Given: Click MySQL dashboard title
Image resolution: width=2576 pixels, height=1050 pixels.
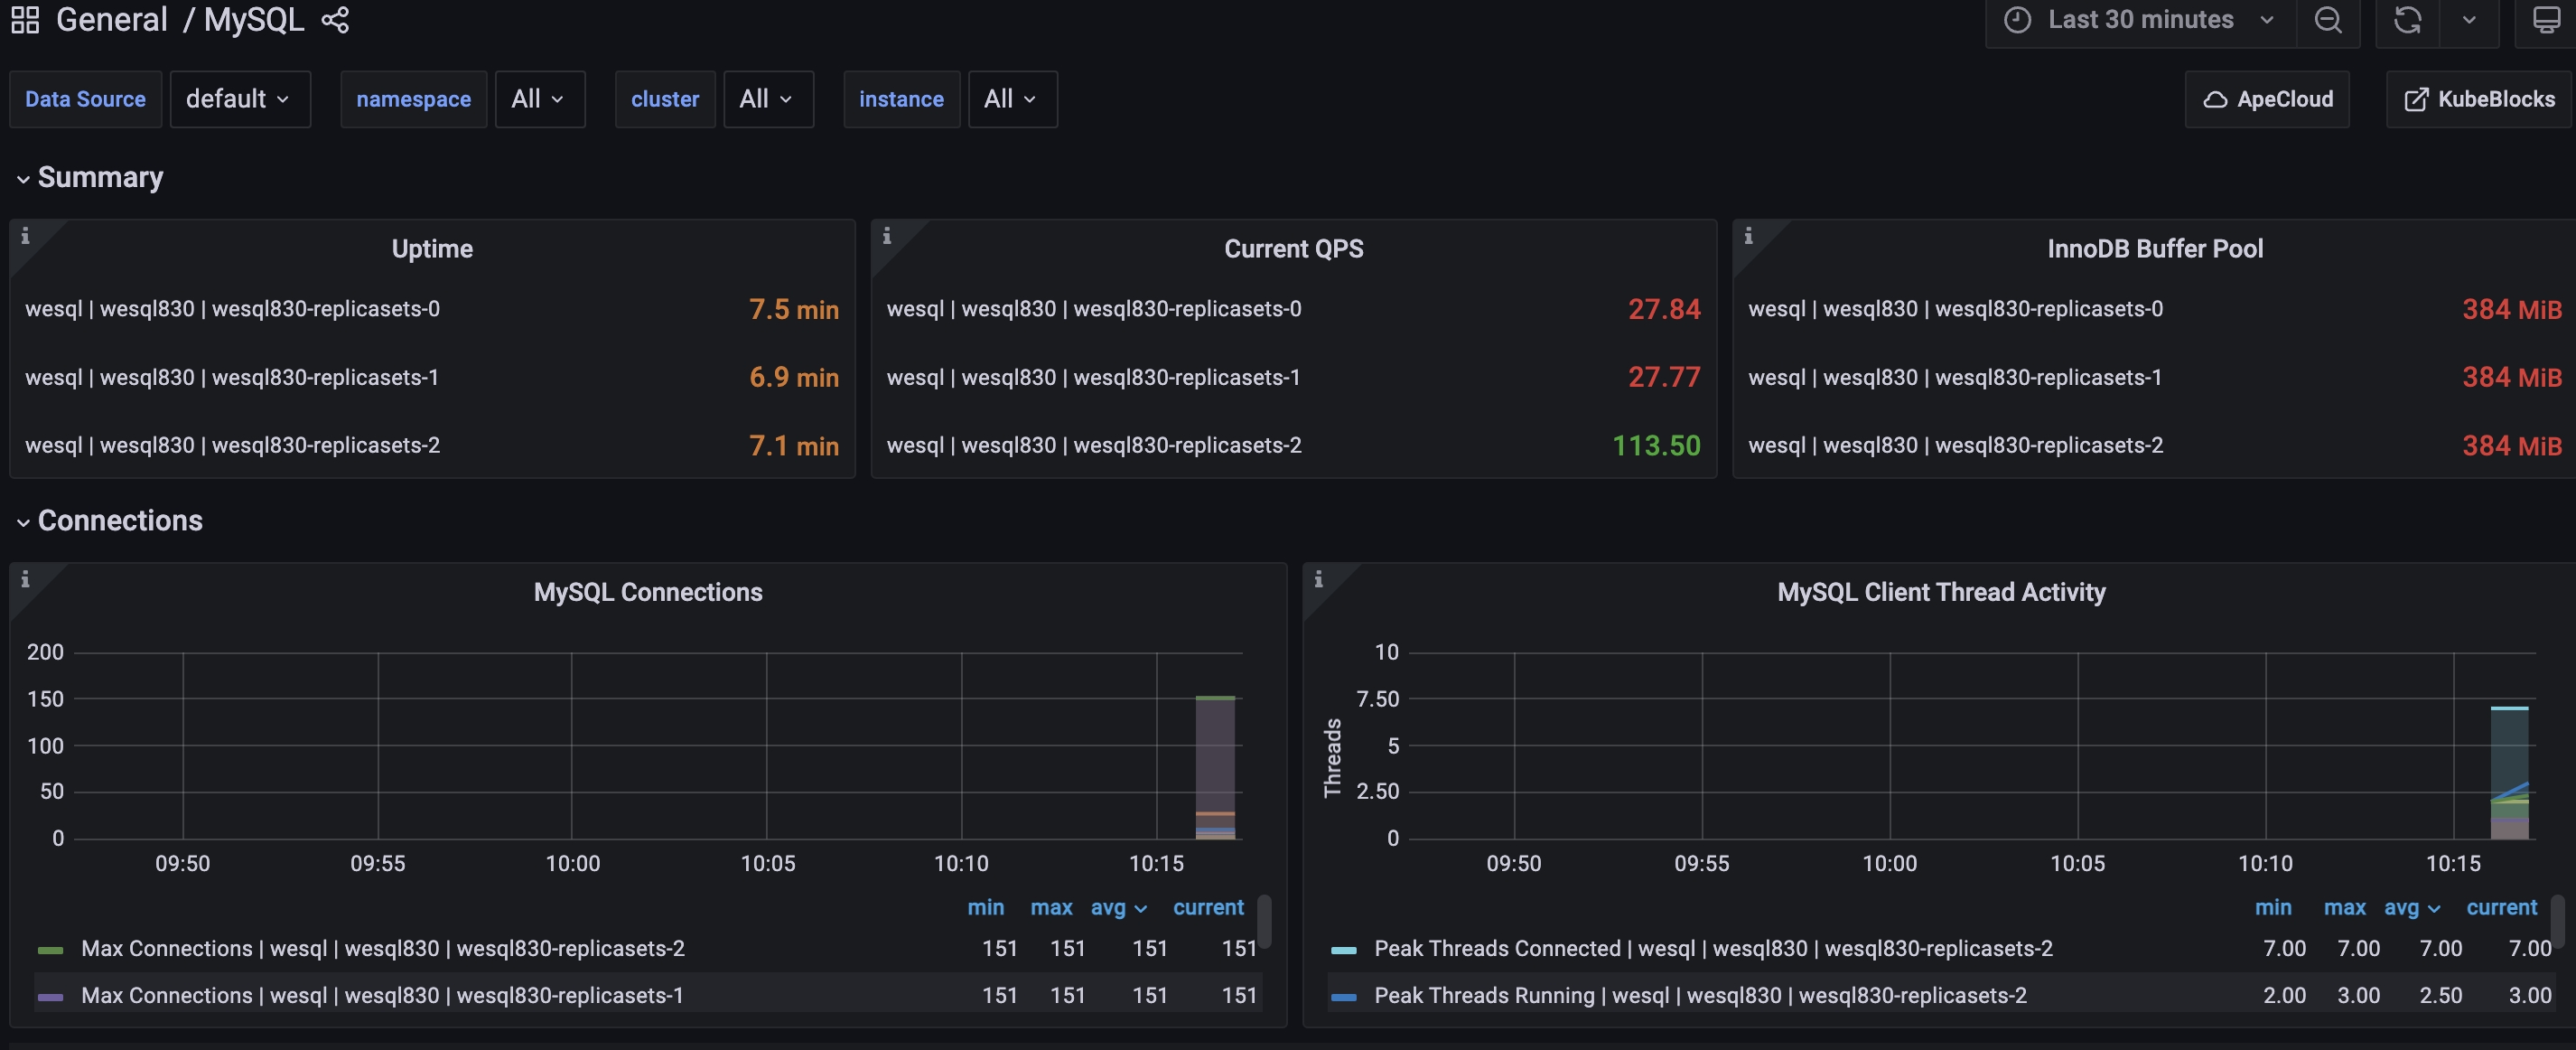Looking at the screenshot, I should (254, 20).
